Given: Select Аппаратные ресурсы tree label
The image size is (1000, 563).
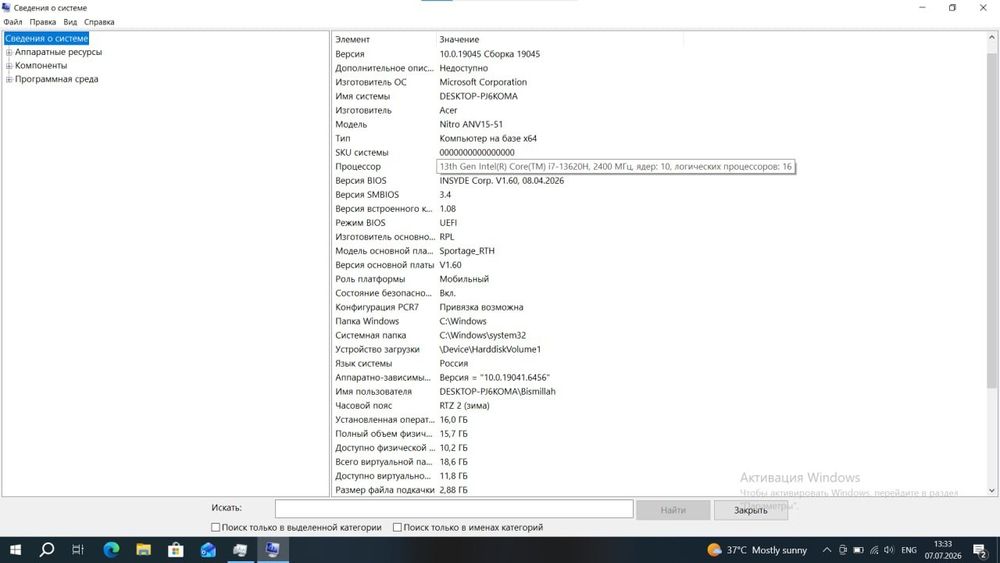Looking at the screenshot, I should point(58,52).
